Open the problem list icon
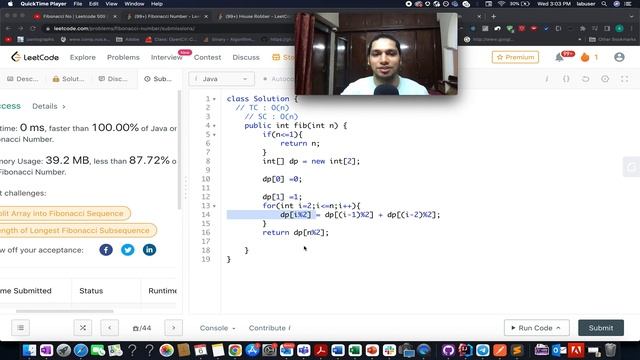 point(20,328)
